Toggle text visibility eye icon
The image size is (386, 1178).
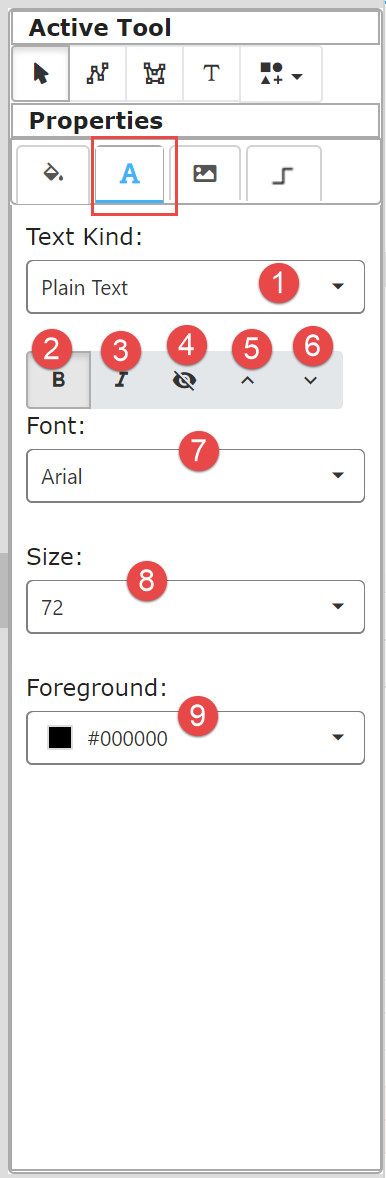tap(183, 380)
